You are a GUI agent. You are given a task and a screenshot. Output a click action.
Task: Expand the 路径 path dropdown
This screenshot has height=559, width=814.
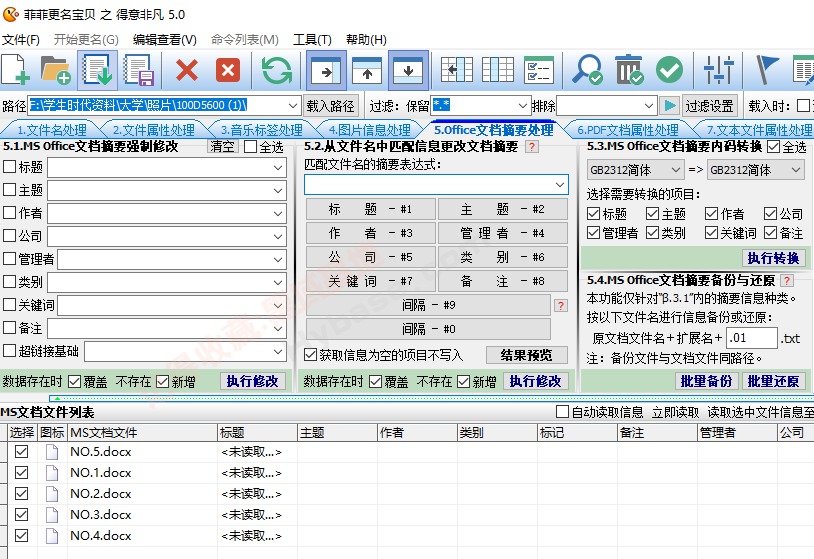pos(293,106)
